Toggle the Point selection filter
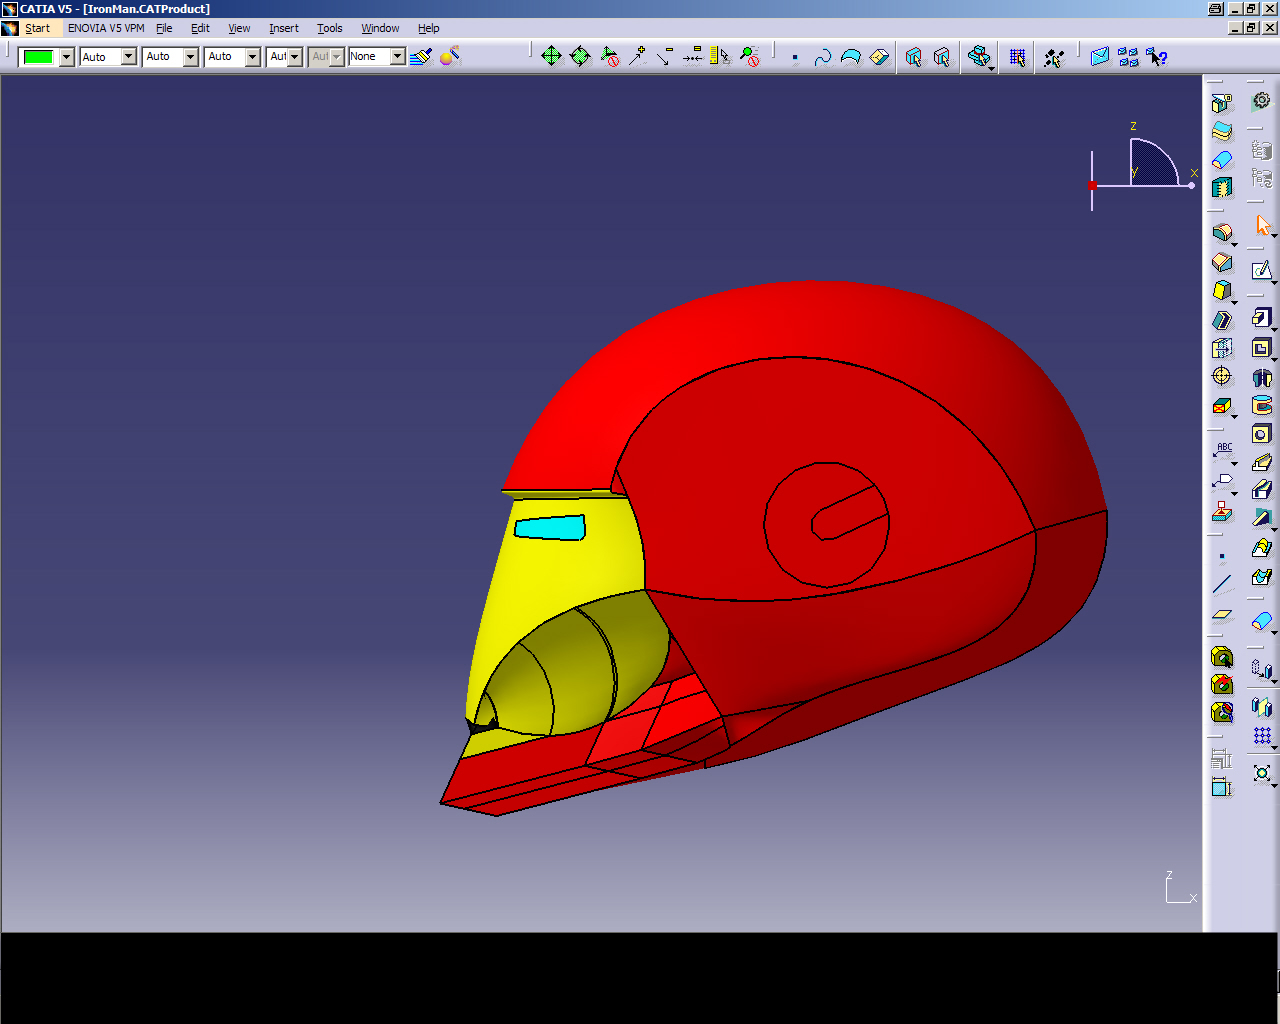 [795, 57]
